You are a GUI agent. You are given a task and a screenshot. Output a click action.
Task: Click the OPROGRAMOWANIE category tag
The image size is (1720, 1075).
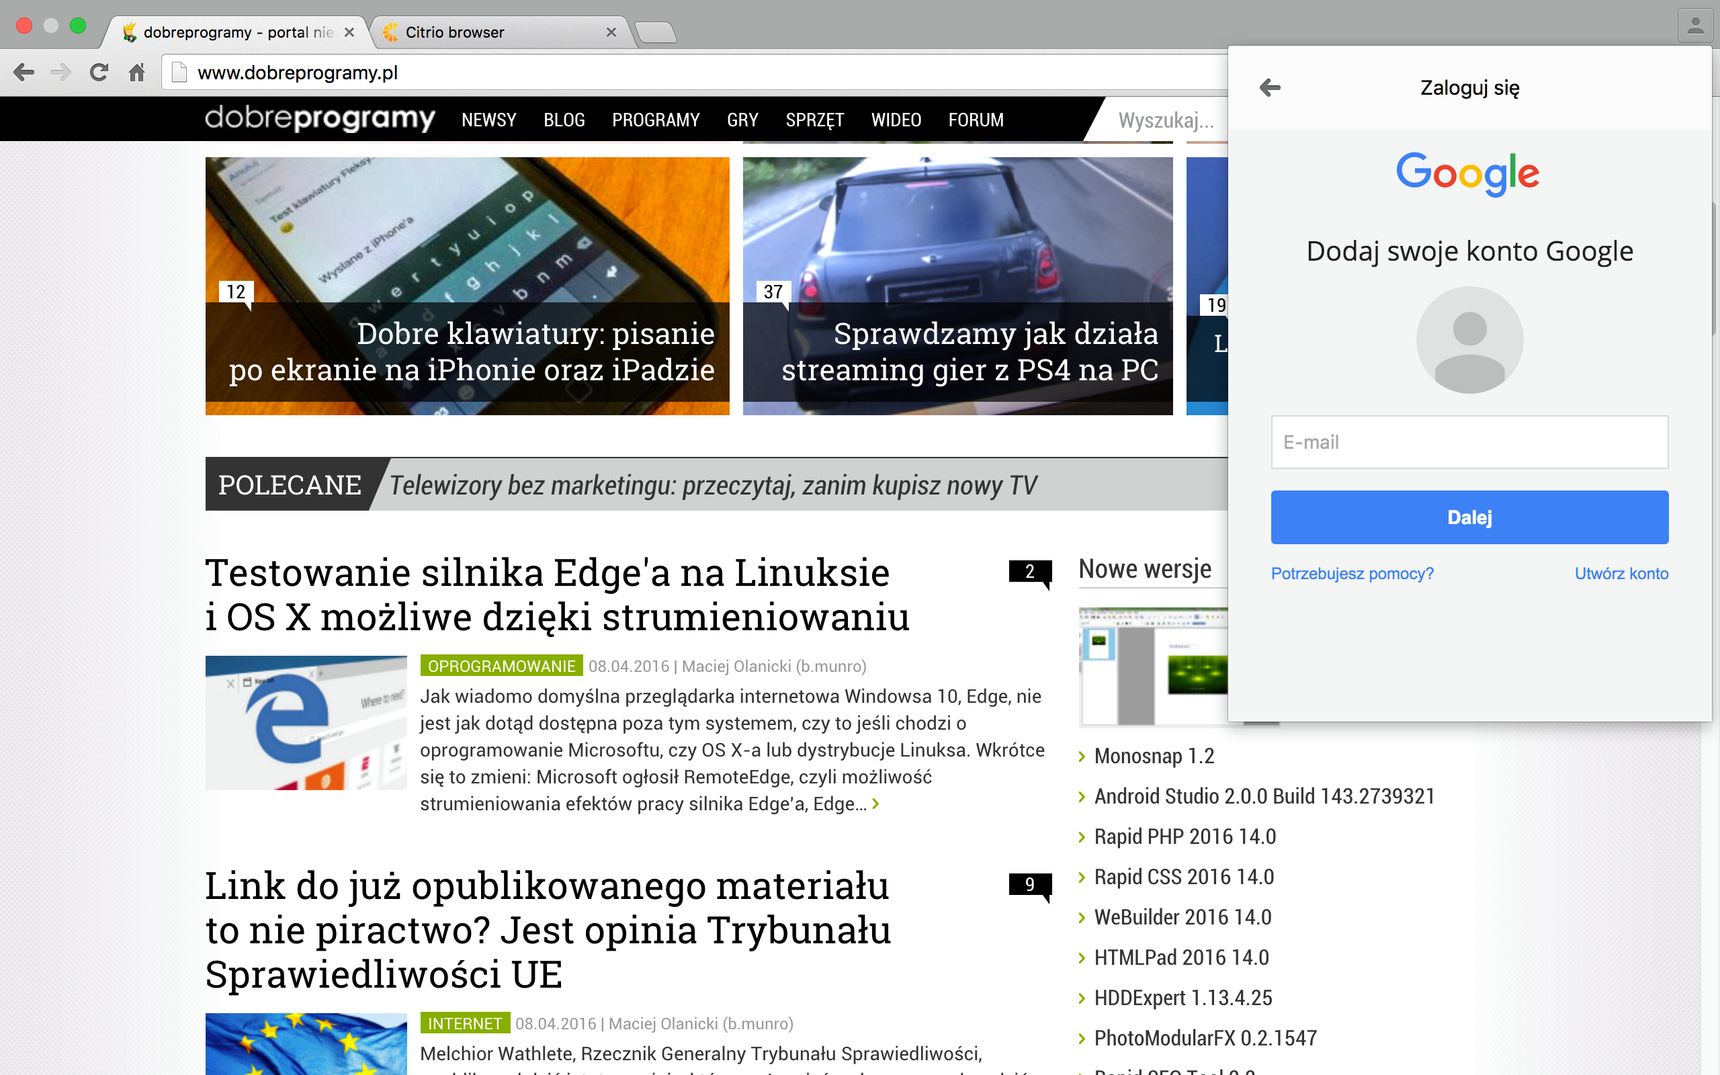click(502, 666)
